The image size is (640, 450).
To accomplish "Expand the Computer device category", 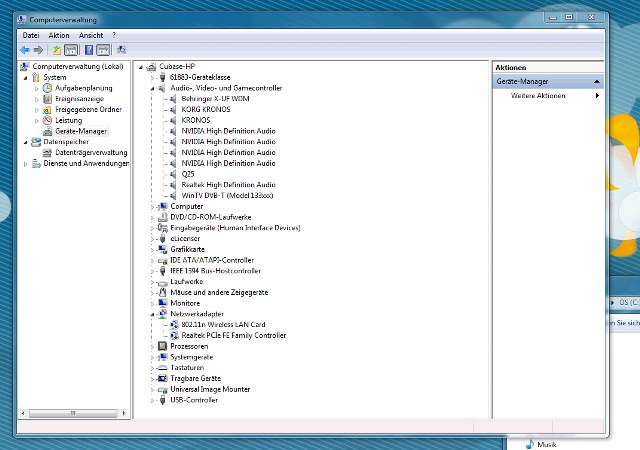I will pyautogui.click(x=152, y=207).
